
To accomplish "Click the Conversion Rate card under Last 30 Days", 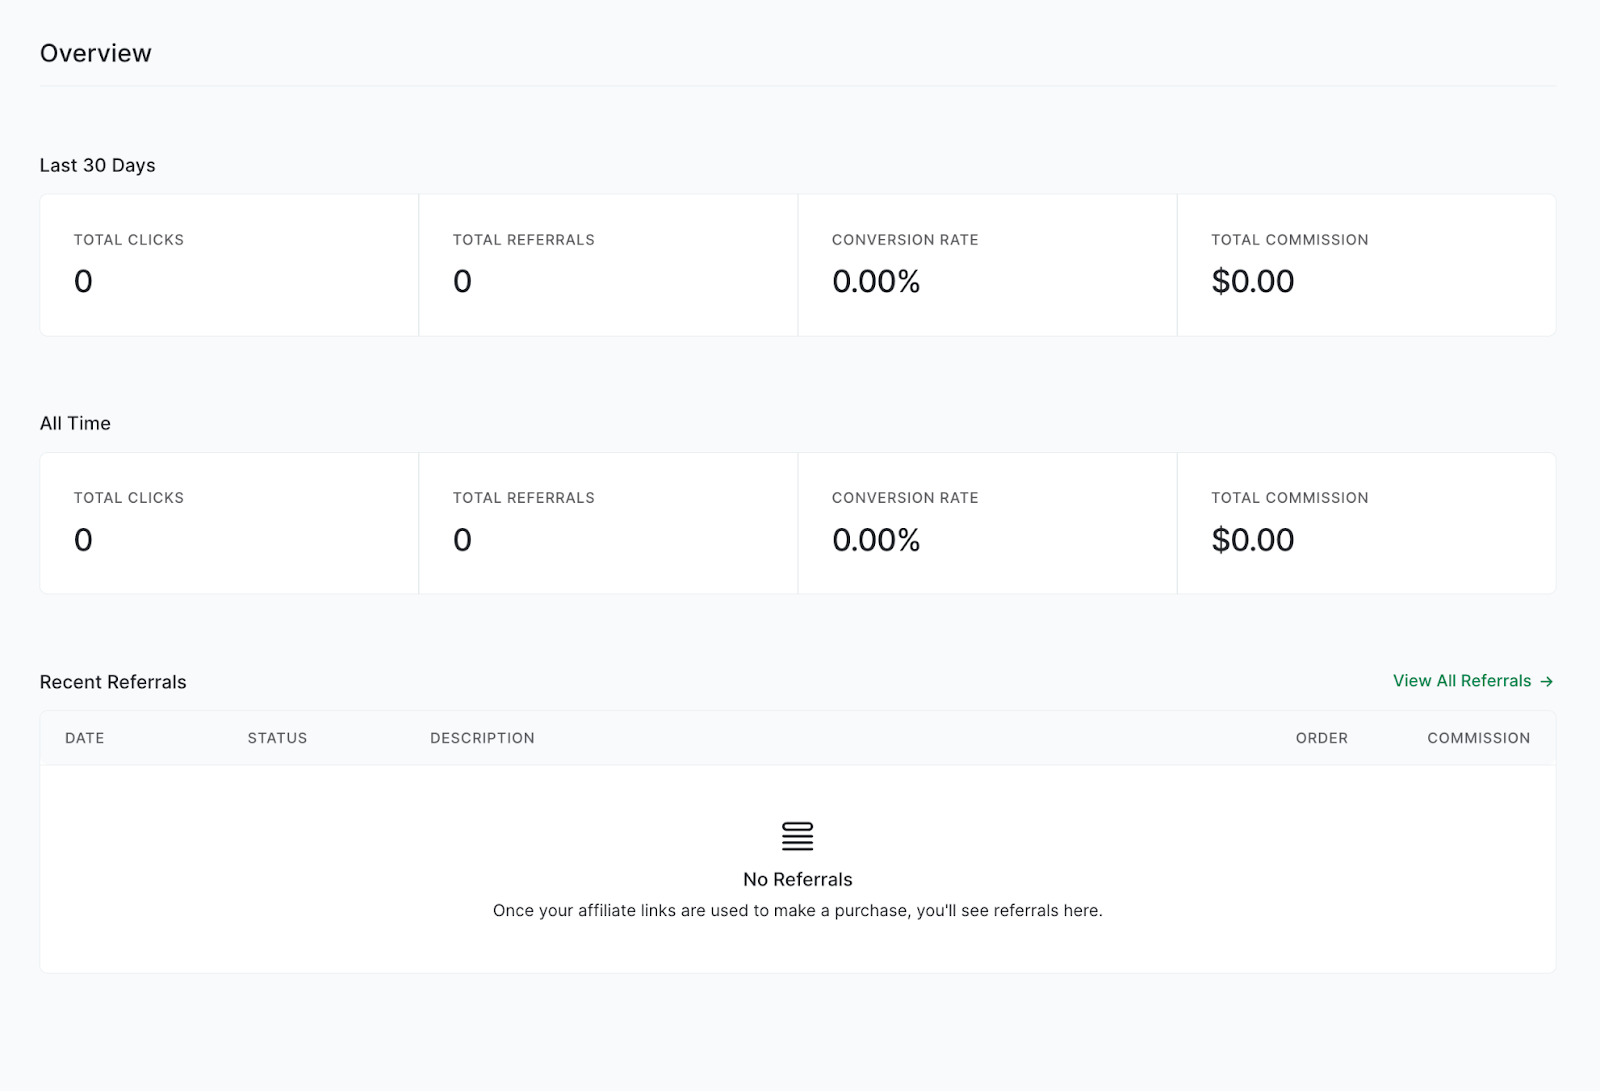I will (x=987, y=264).
